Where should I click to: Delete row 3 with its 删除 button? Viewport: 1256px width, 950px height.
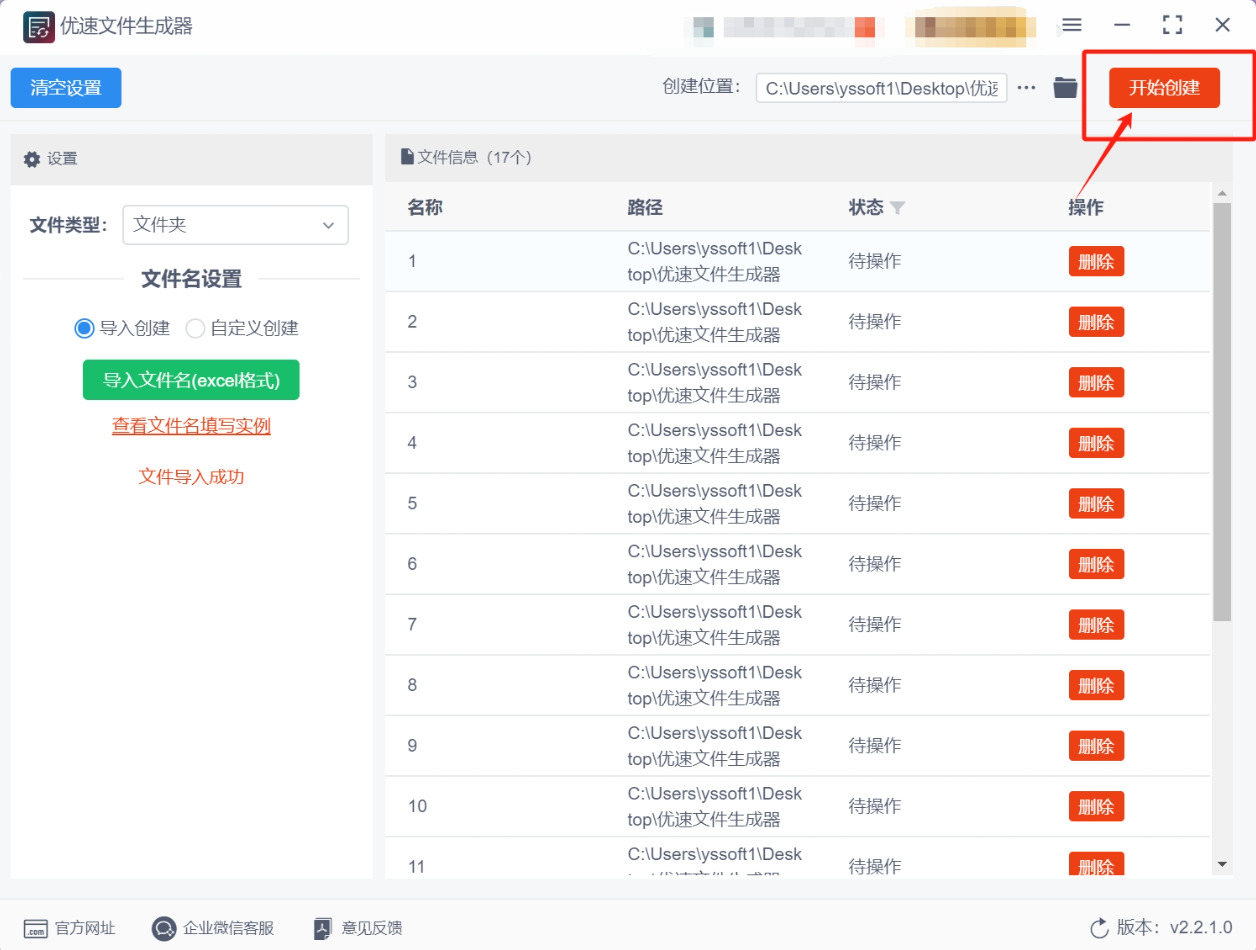click(x=1096, y=382)
